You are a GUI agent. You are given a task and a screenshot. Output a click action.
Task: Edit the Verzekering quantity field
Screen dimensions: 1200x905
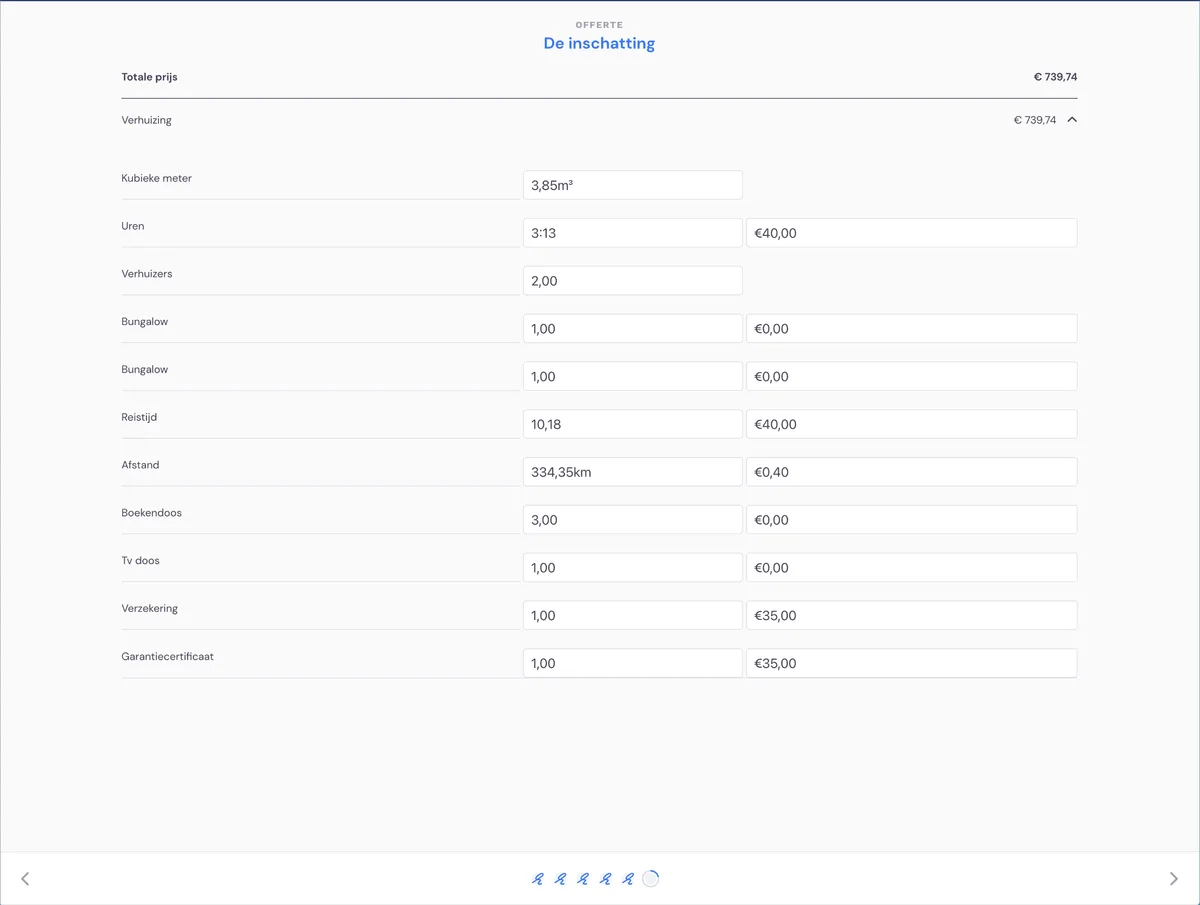coord(633,615)
